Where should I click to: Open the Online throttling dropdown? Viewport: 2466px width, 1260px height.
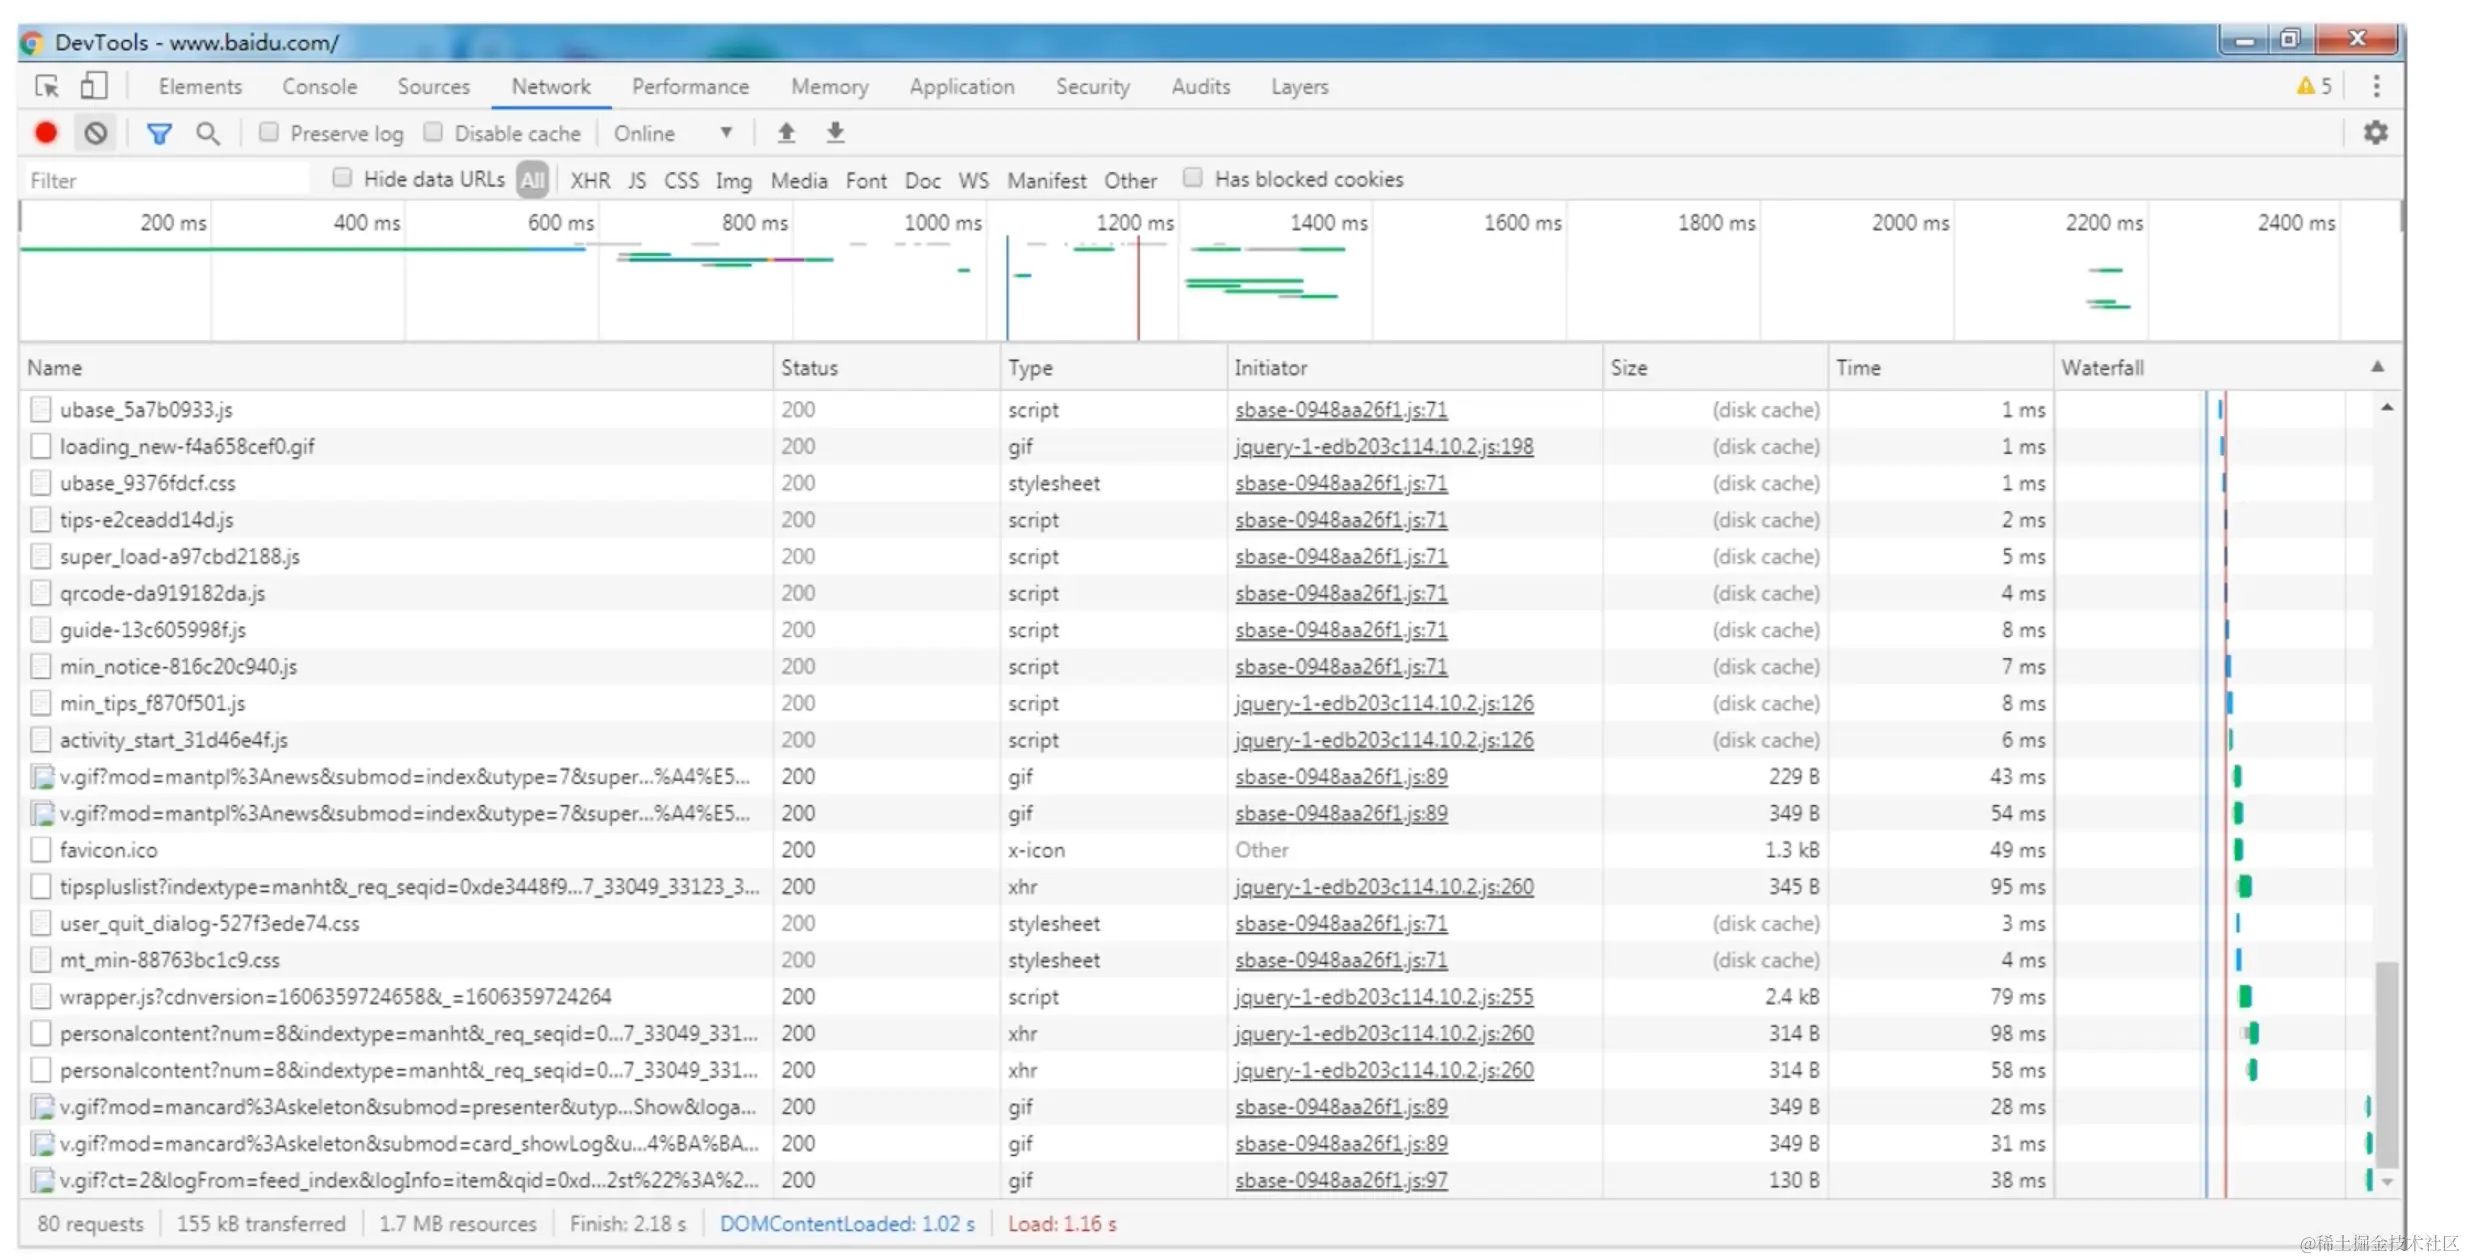point(673,133)
